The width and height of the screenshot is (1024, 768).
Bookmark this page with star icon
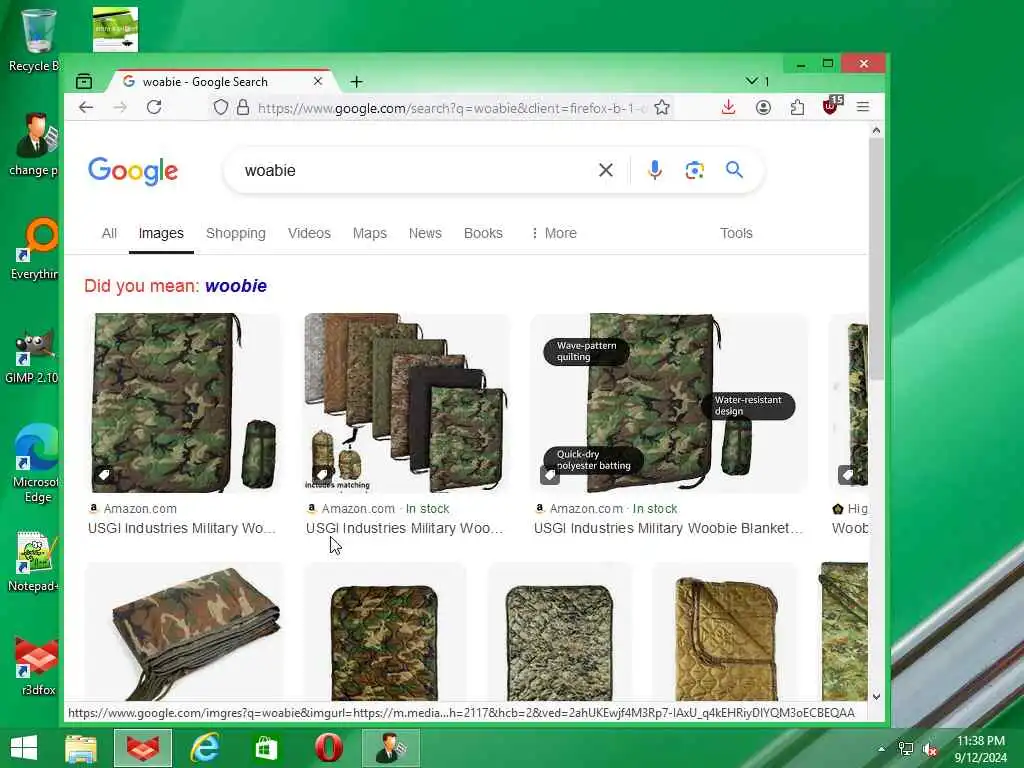pyautogui.click(x=662, y=108)
